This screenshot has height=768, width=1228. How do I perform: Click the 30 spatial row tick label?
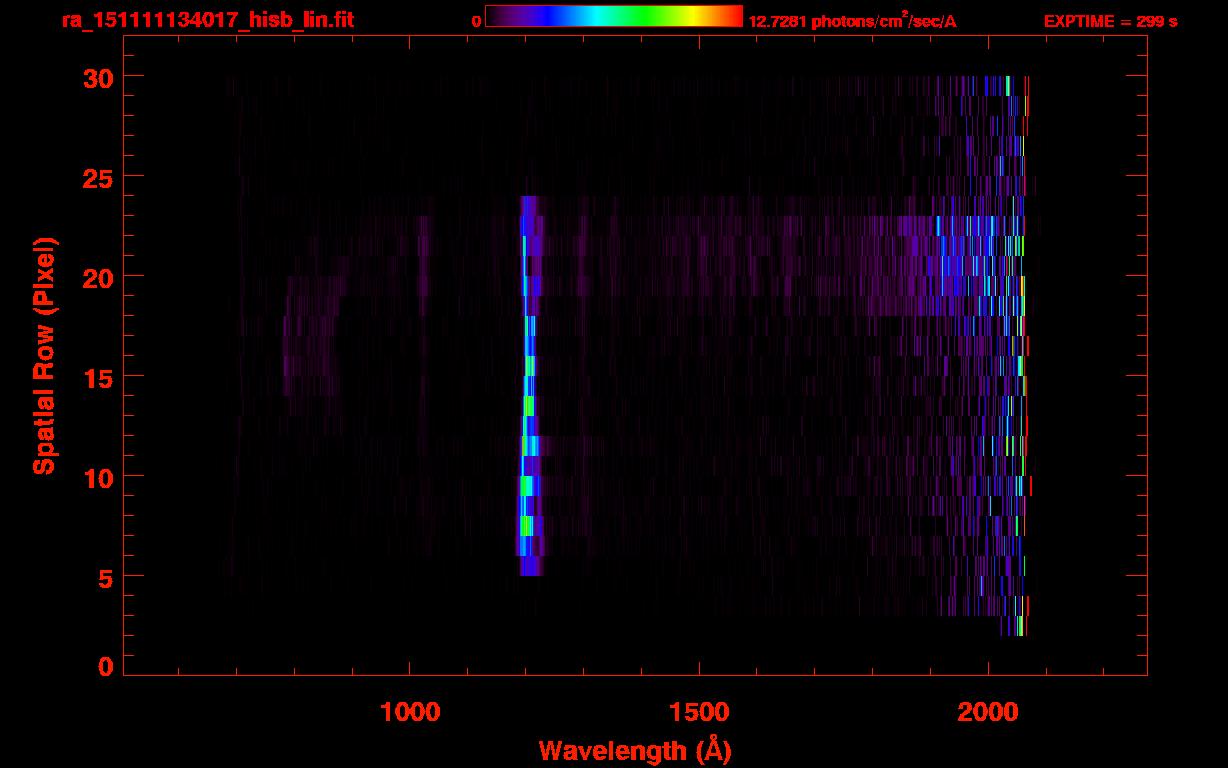[98, 77]
